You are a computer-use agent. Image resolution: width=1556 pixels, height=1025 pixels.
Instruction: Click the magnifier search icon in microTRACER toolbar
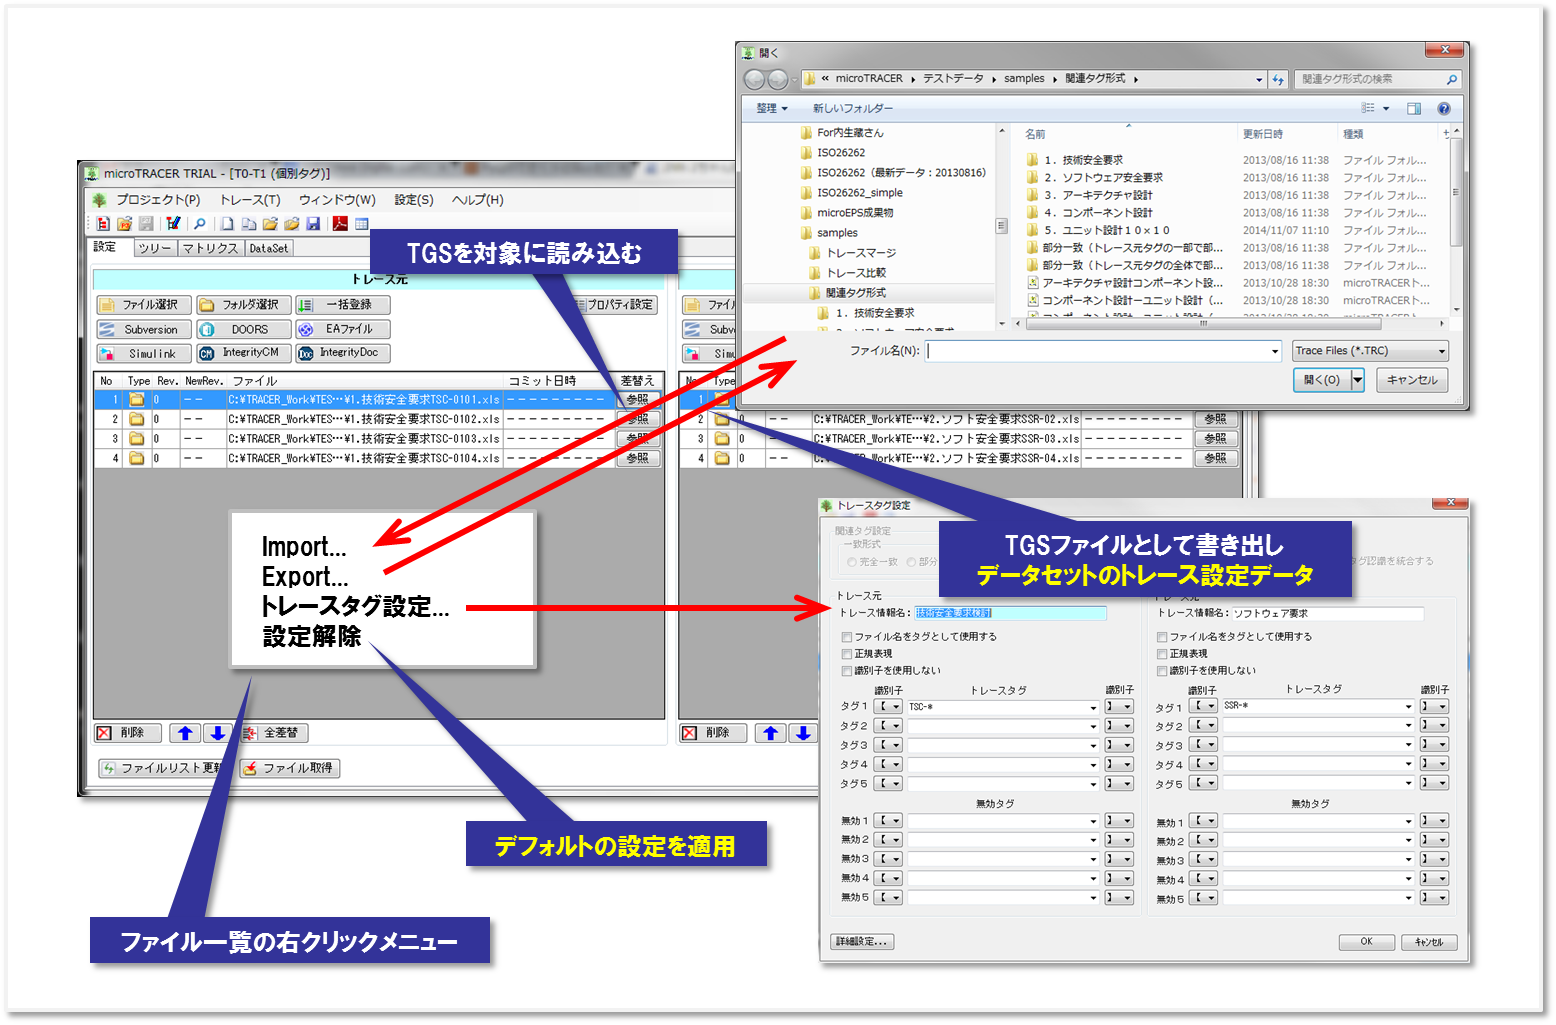tap(200, 224)
